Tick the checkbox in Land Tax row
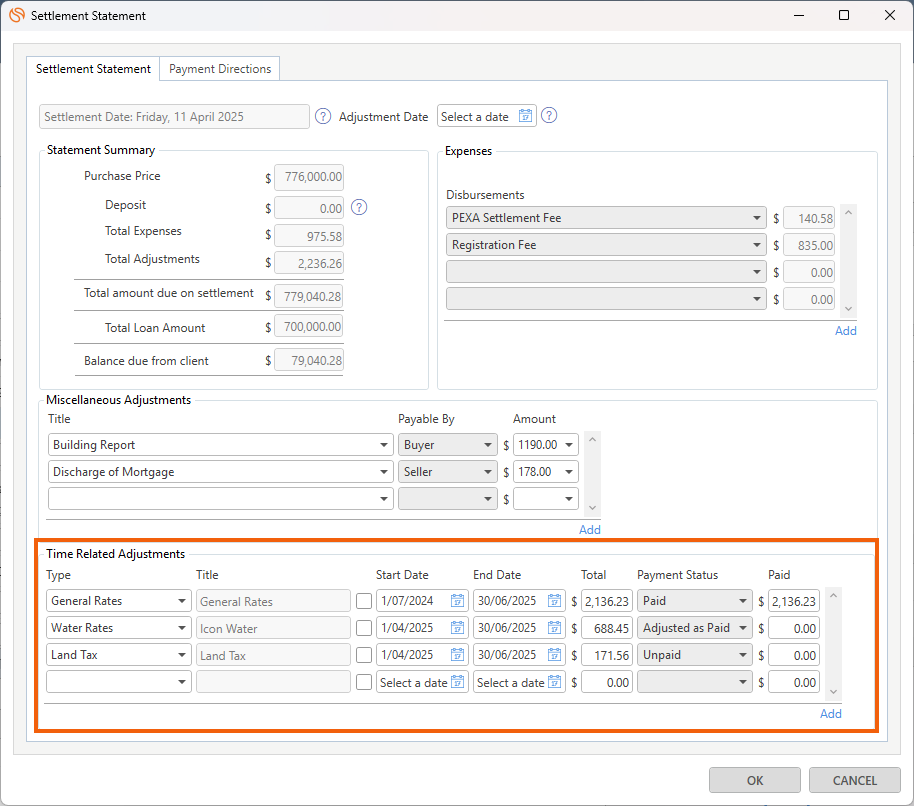 364,655
